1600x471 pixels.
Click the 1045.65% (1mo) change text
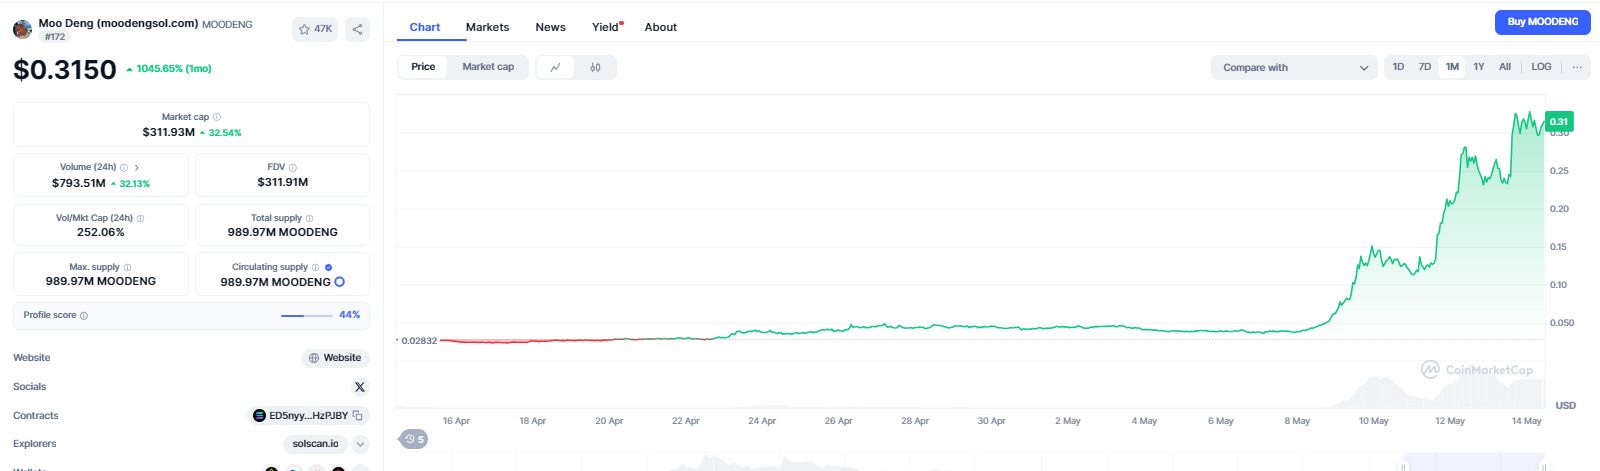(x=174, y=69)
